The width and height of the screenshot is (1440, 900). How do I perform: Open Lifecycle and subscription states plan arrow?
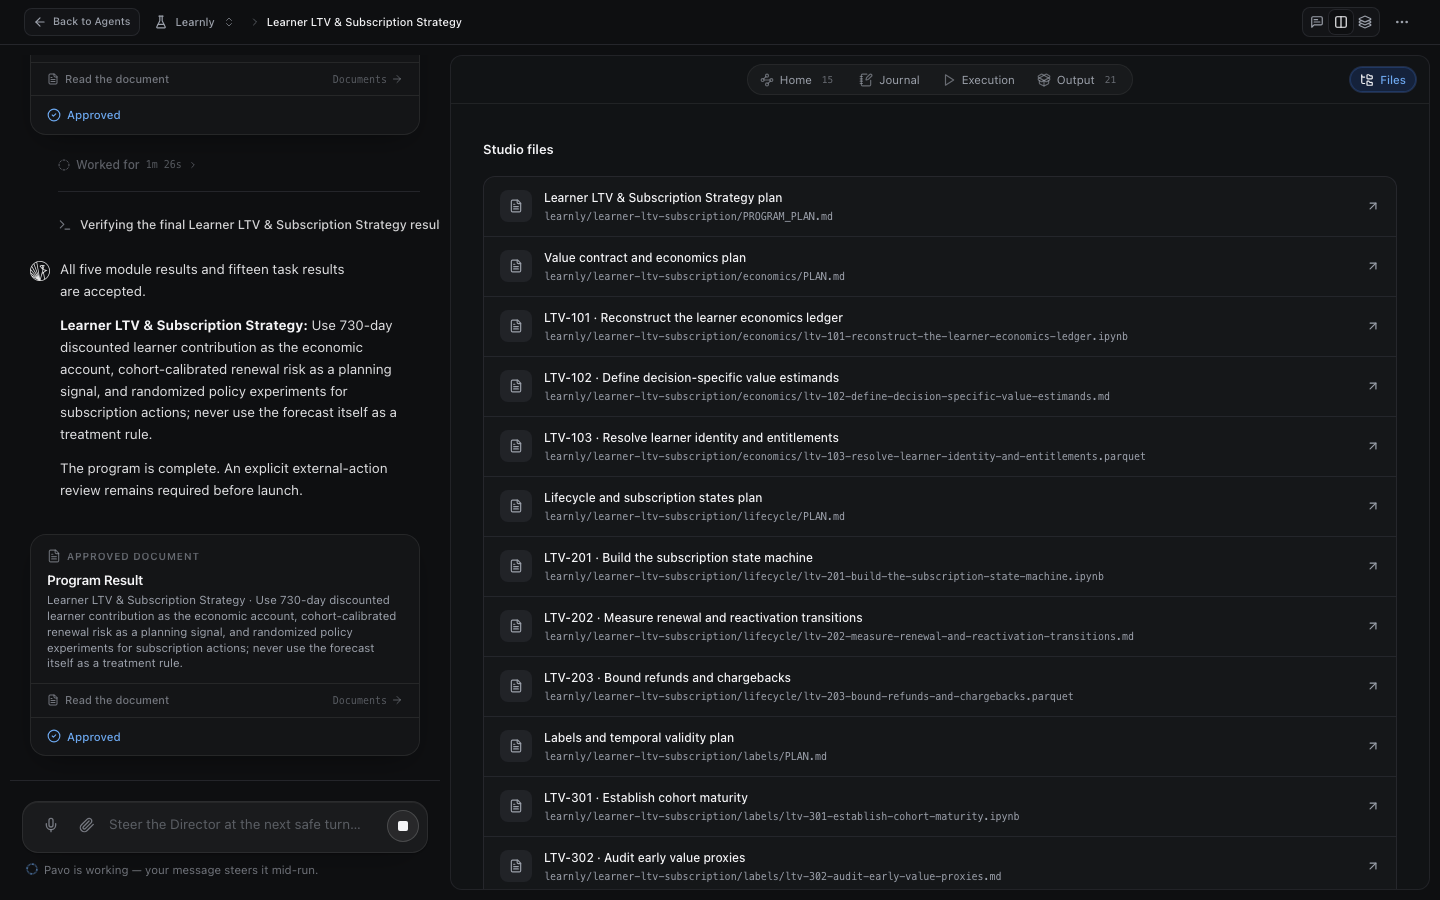1373,506
